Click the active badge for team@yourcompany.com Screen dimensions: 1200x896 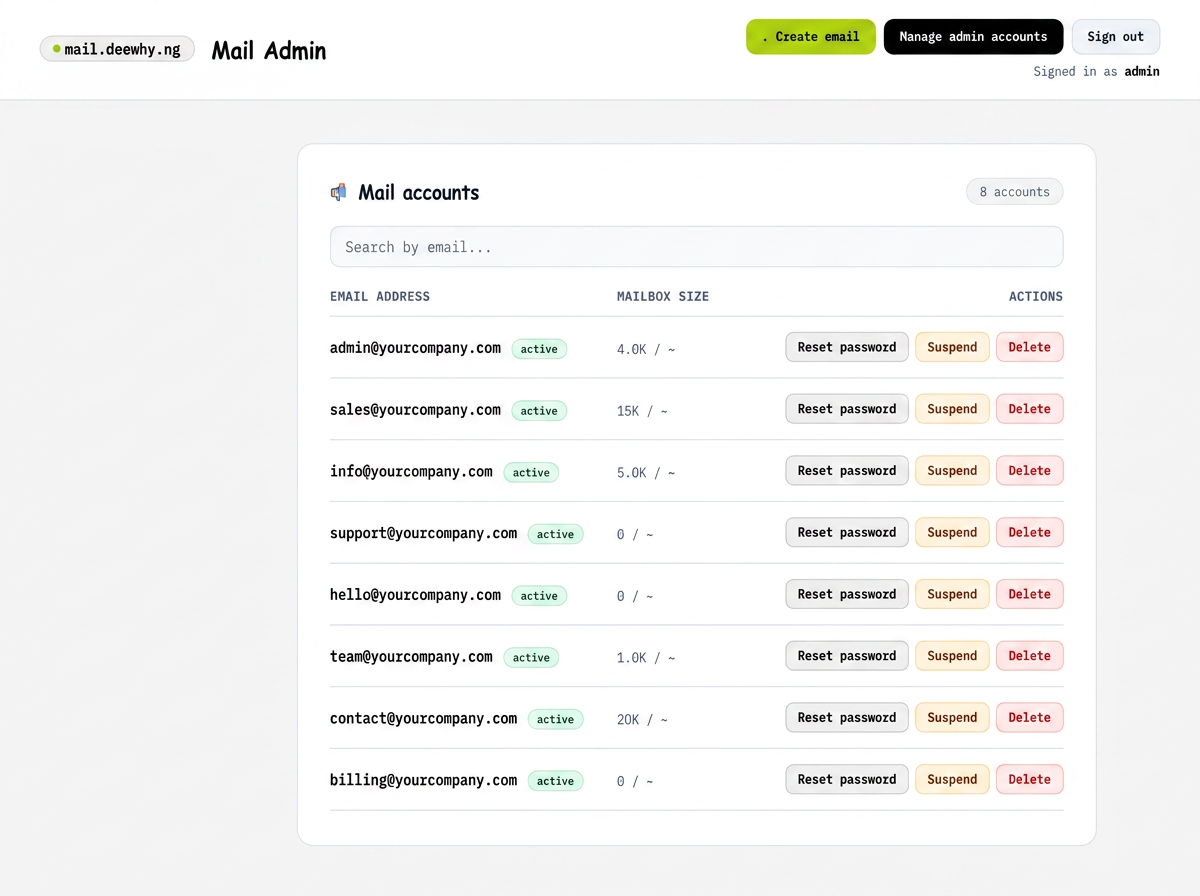pyautogui.click(x=531, y=658)
